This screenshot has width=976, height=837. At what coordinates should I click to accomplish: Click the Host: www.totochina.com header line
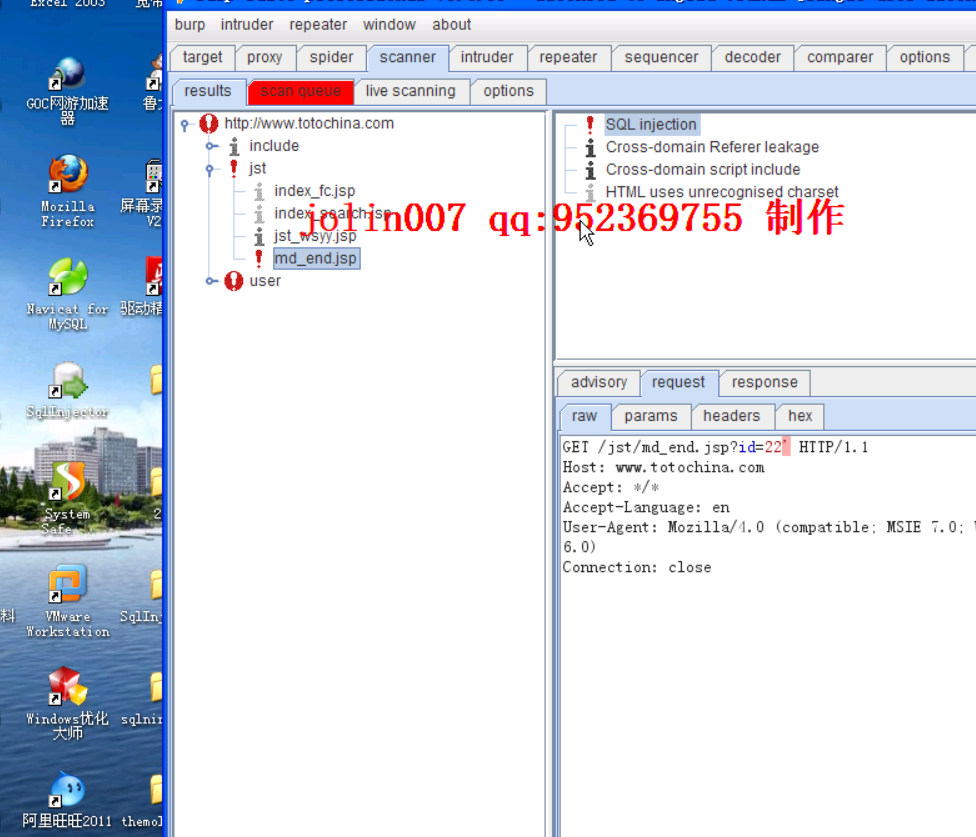point(664,467)
